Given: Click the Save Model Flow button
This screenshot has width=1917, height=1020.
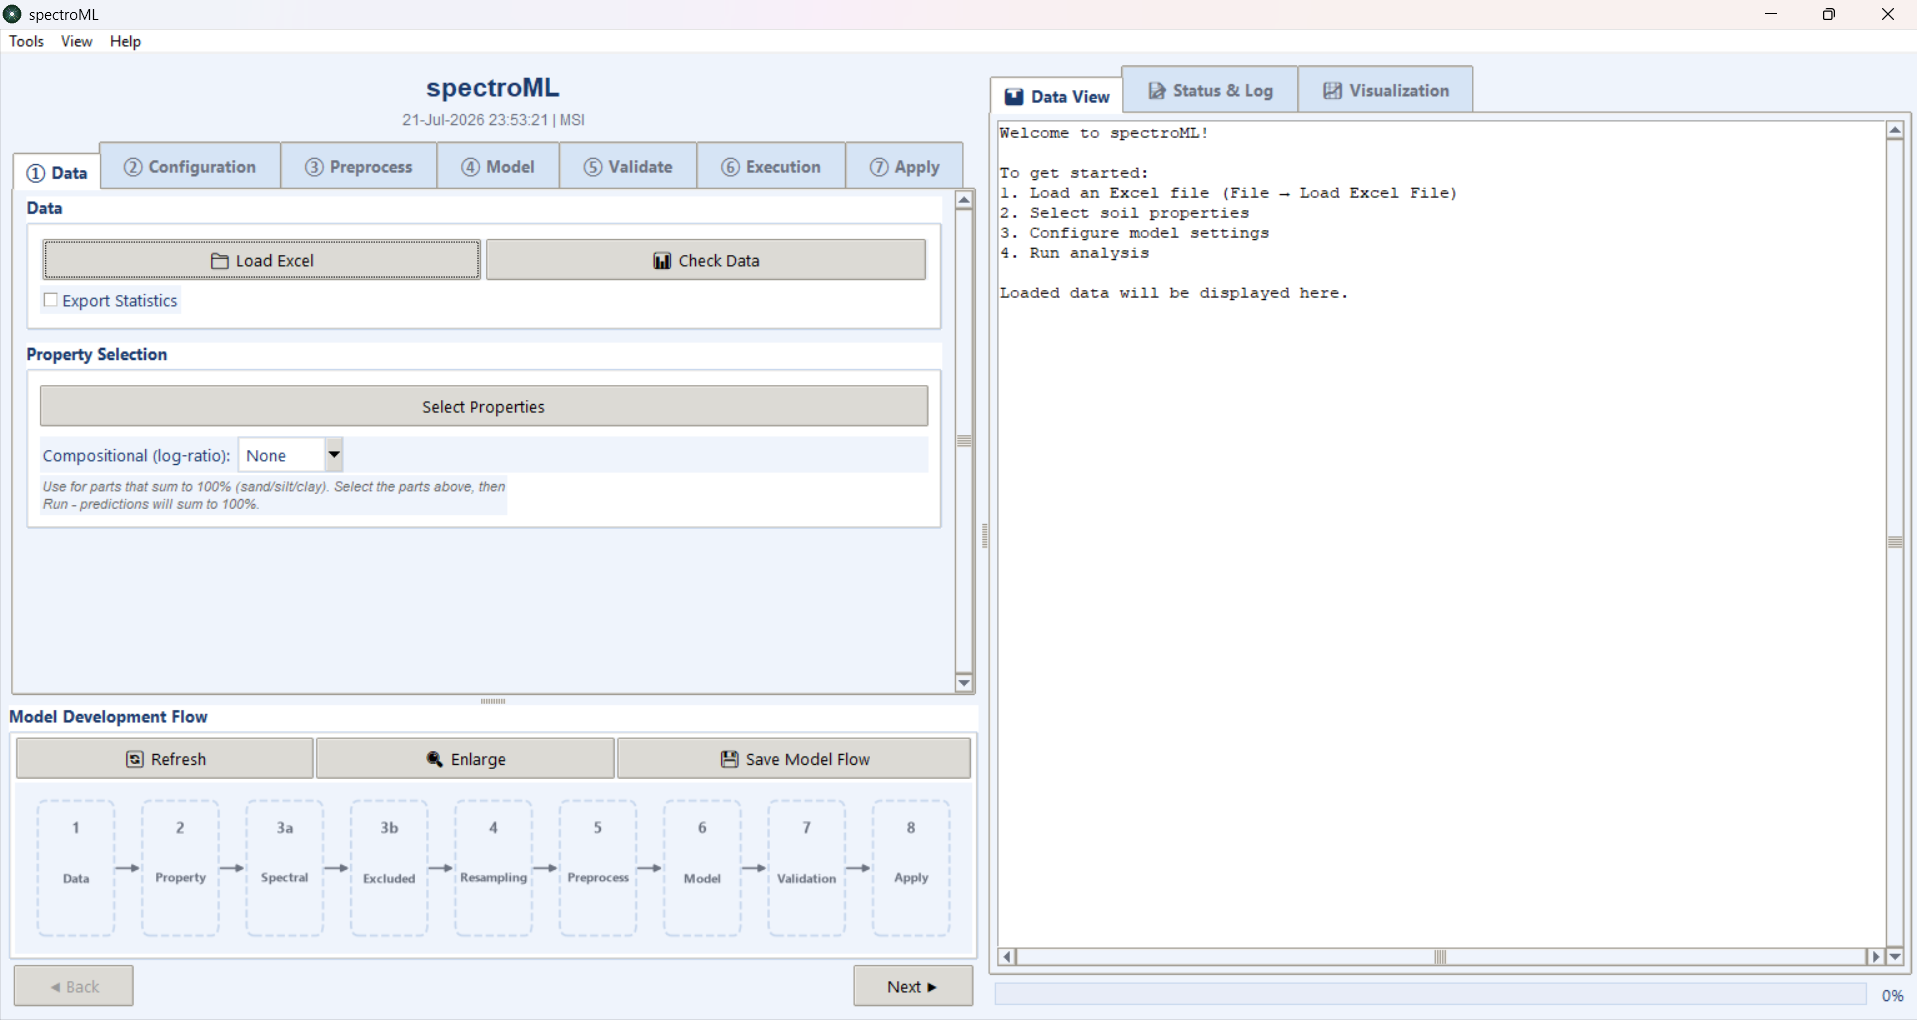Looking at the screenshot, I should (794, 759).
